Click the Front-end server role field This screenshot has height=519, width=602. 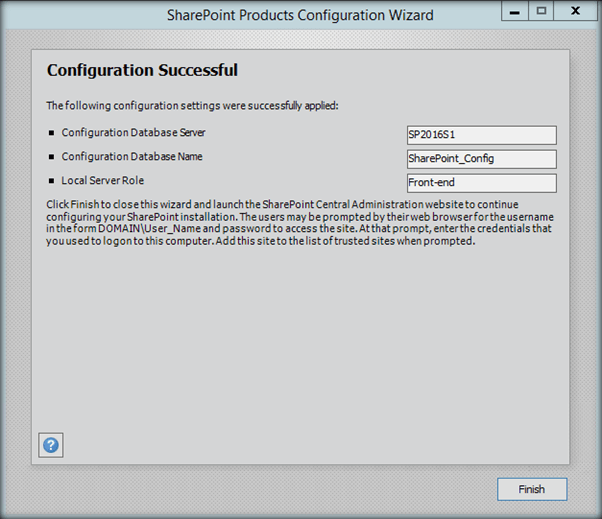pyautogui.click(x=480, y=183)
